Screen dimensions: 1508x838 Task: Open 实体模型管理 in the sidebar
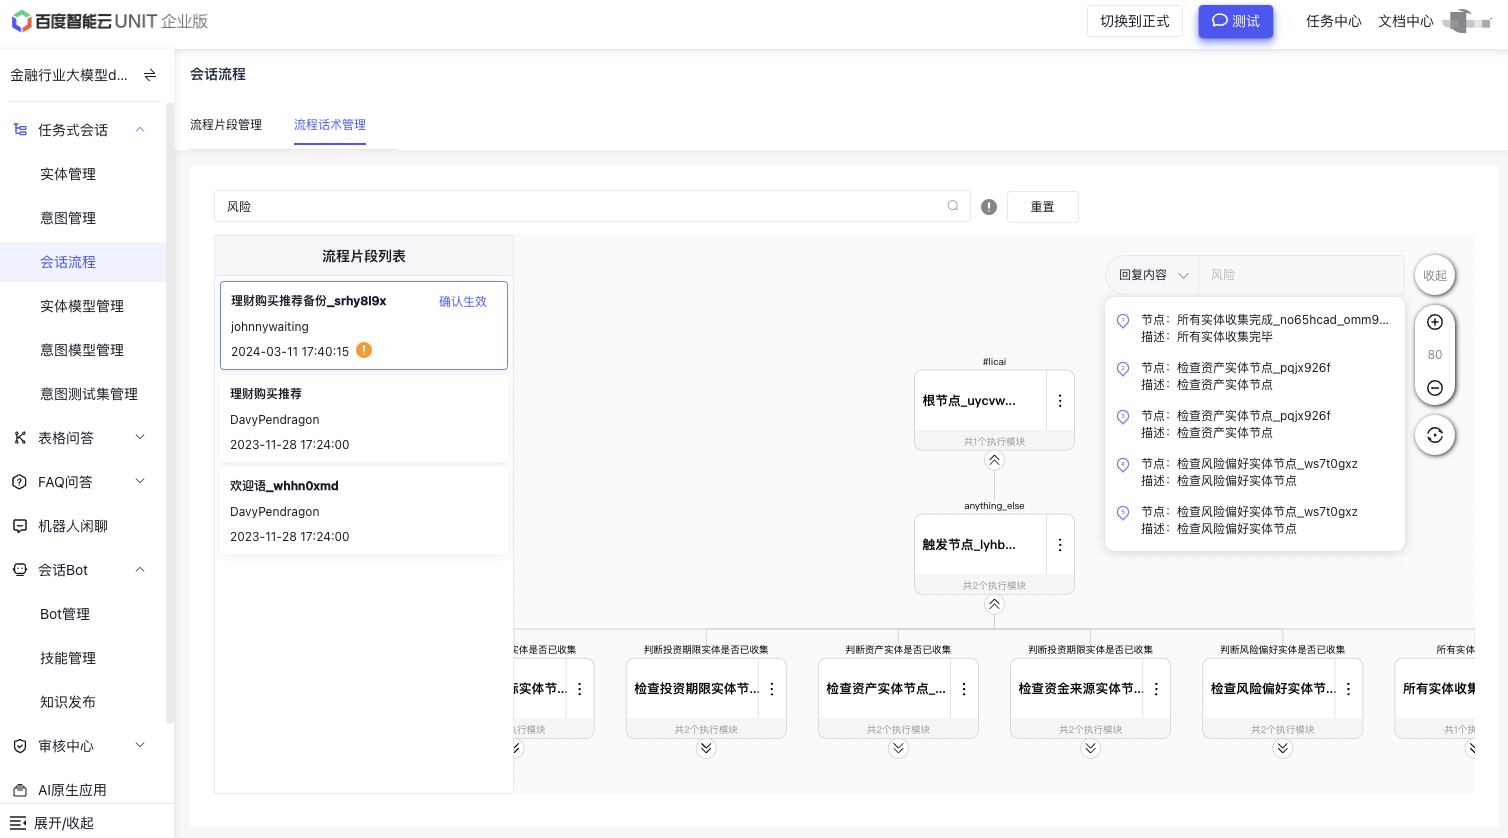click(x=82, y=306)
